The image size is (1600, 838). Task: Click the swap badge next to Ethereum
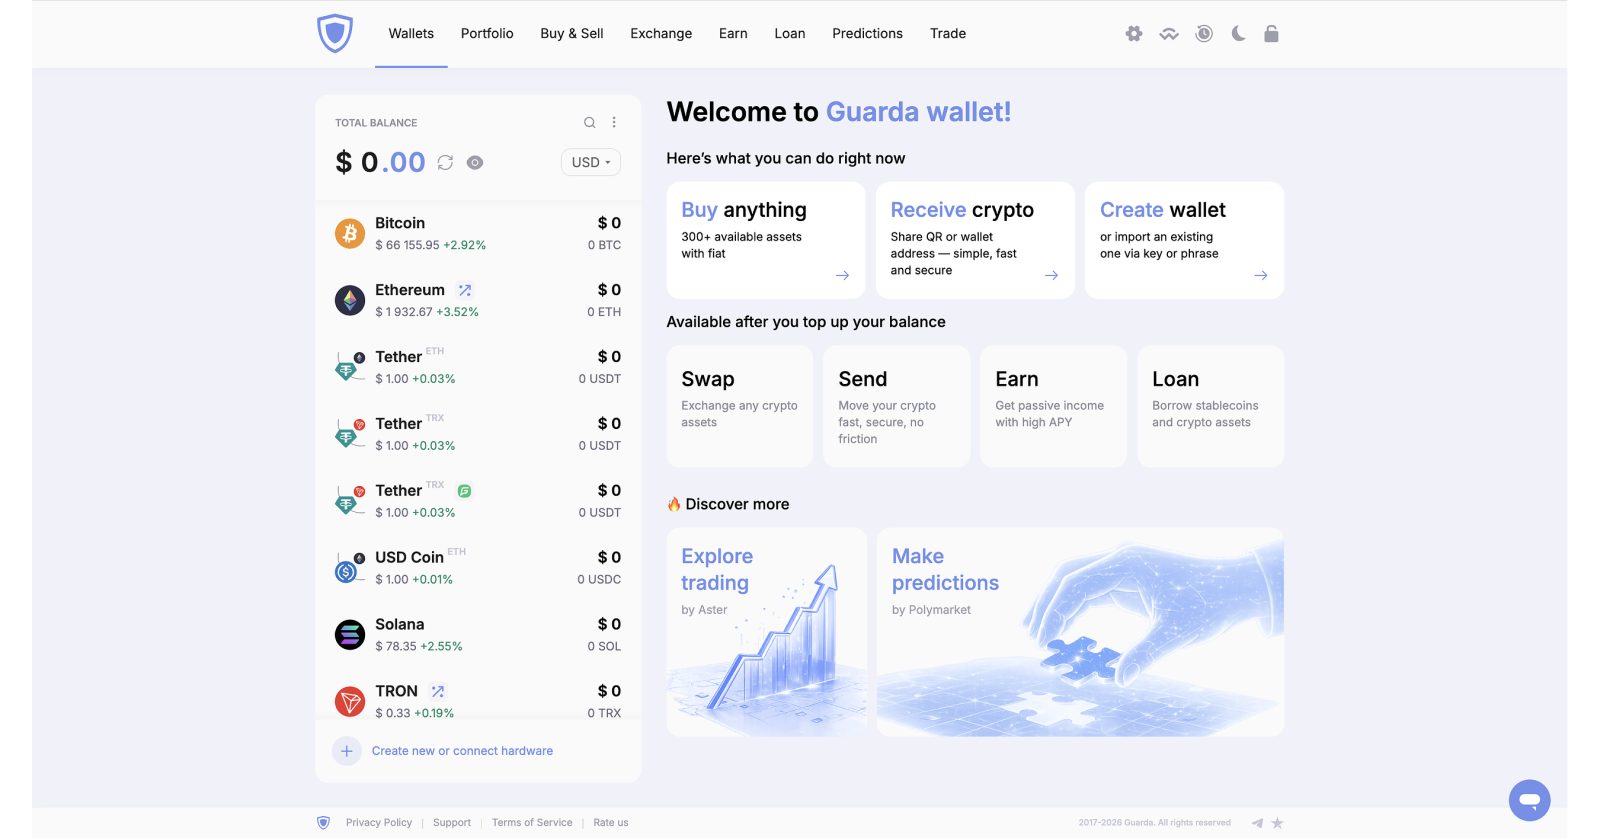pos(465,290)
